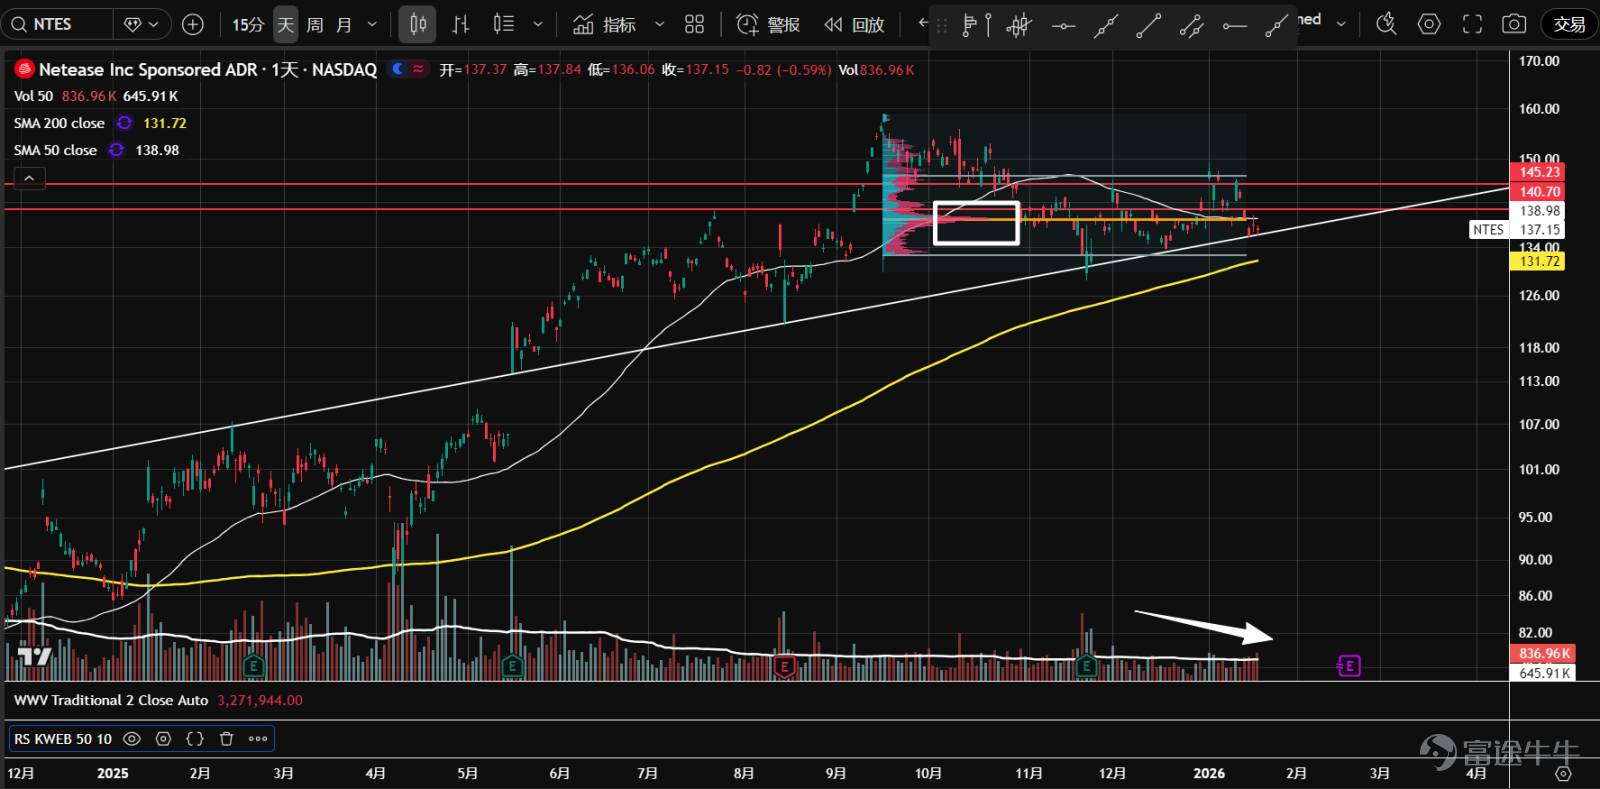Click the Netease Inc Sponsored ADR title
Viewport: 1600px width, 789px height.
coord(148,69)
